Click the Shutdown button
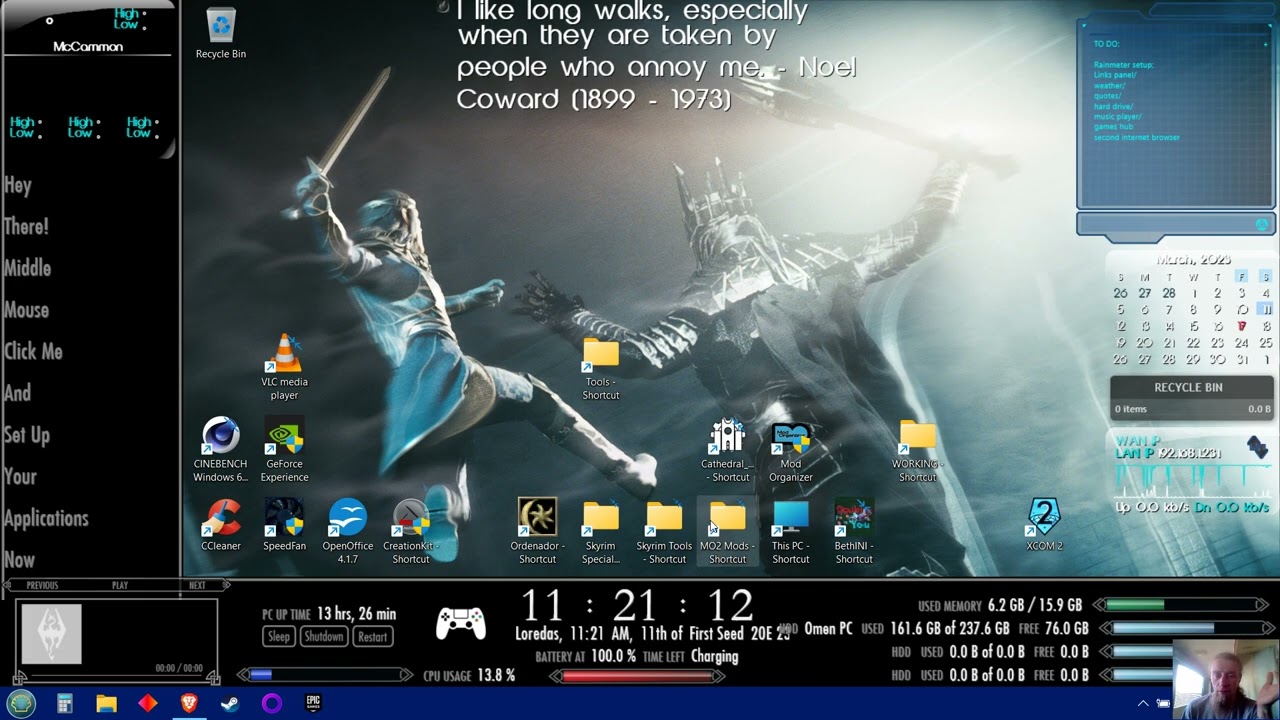The width and height of the screenshot is (1280, 720). click(x=323, y=637)
